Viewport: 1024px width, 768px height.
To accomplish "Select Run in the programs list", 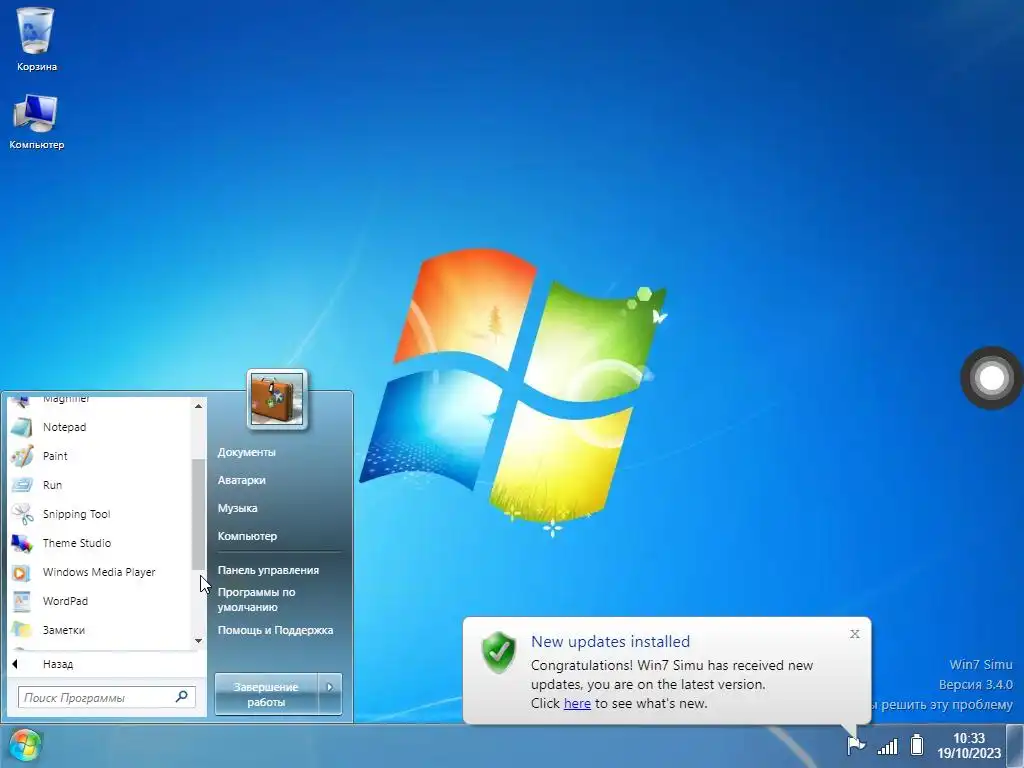I will coord(99,485).
